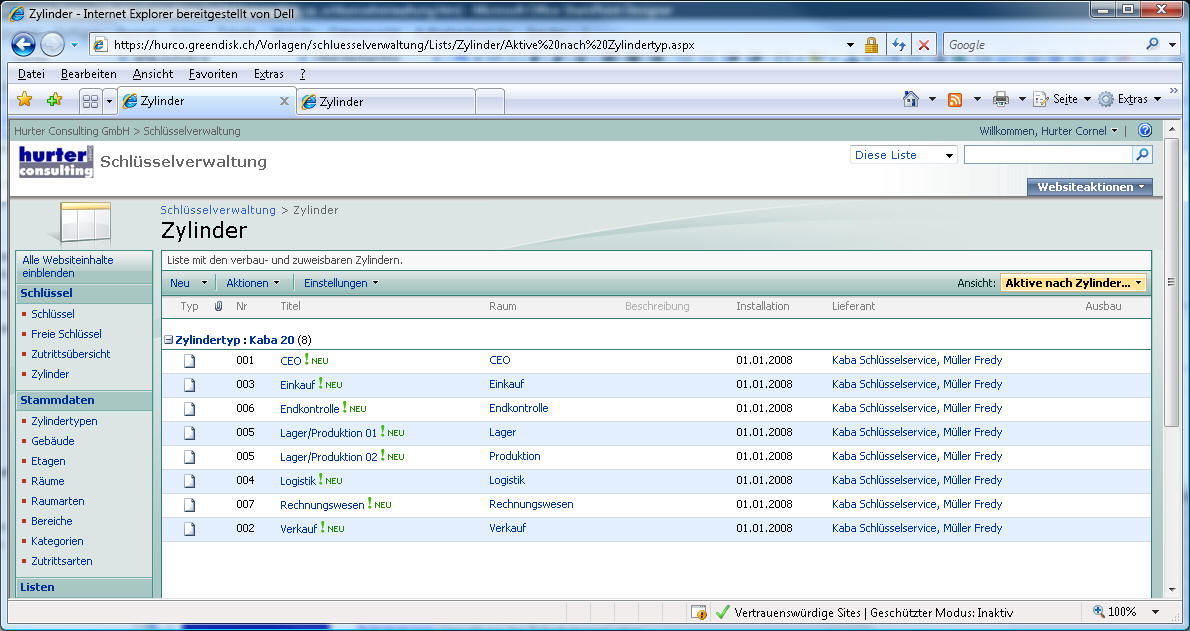This screenshot has height=631, width=1190.
Task: Open the Zylindertypen link in sidebar
Action: point(64,421)
